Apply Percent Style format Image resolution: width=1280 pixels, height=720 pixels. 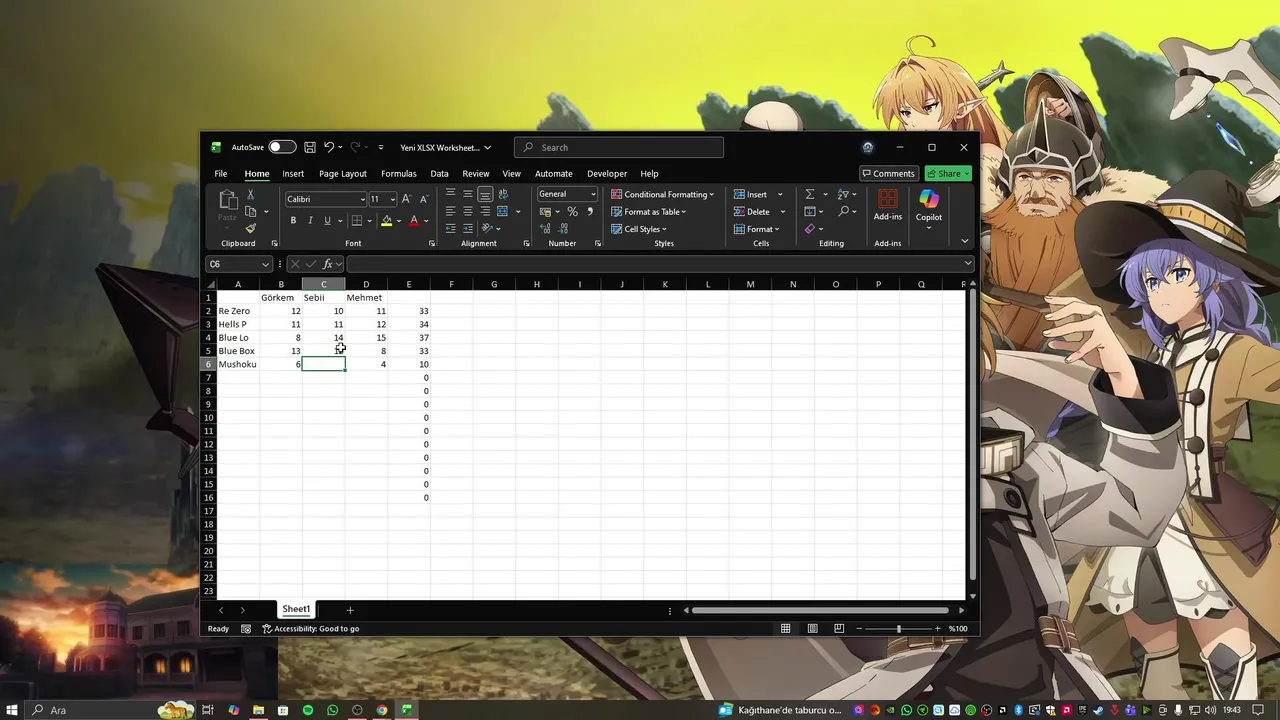pyautogui.click(x=572, y=212)
